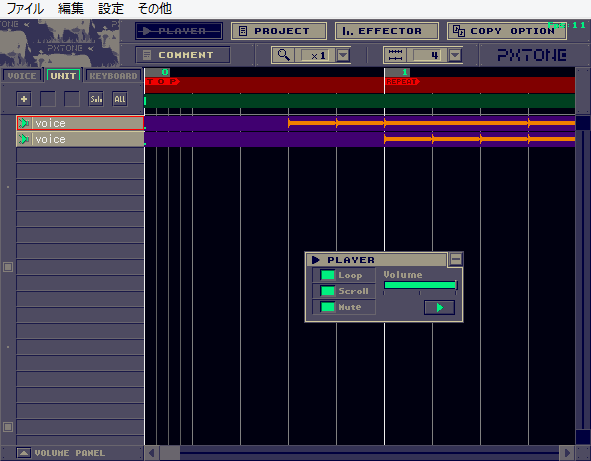
Task: Toggle the Mute checkbox in Player
Action: [x=327, y=307]
